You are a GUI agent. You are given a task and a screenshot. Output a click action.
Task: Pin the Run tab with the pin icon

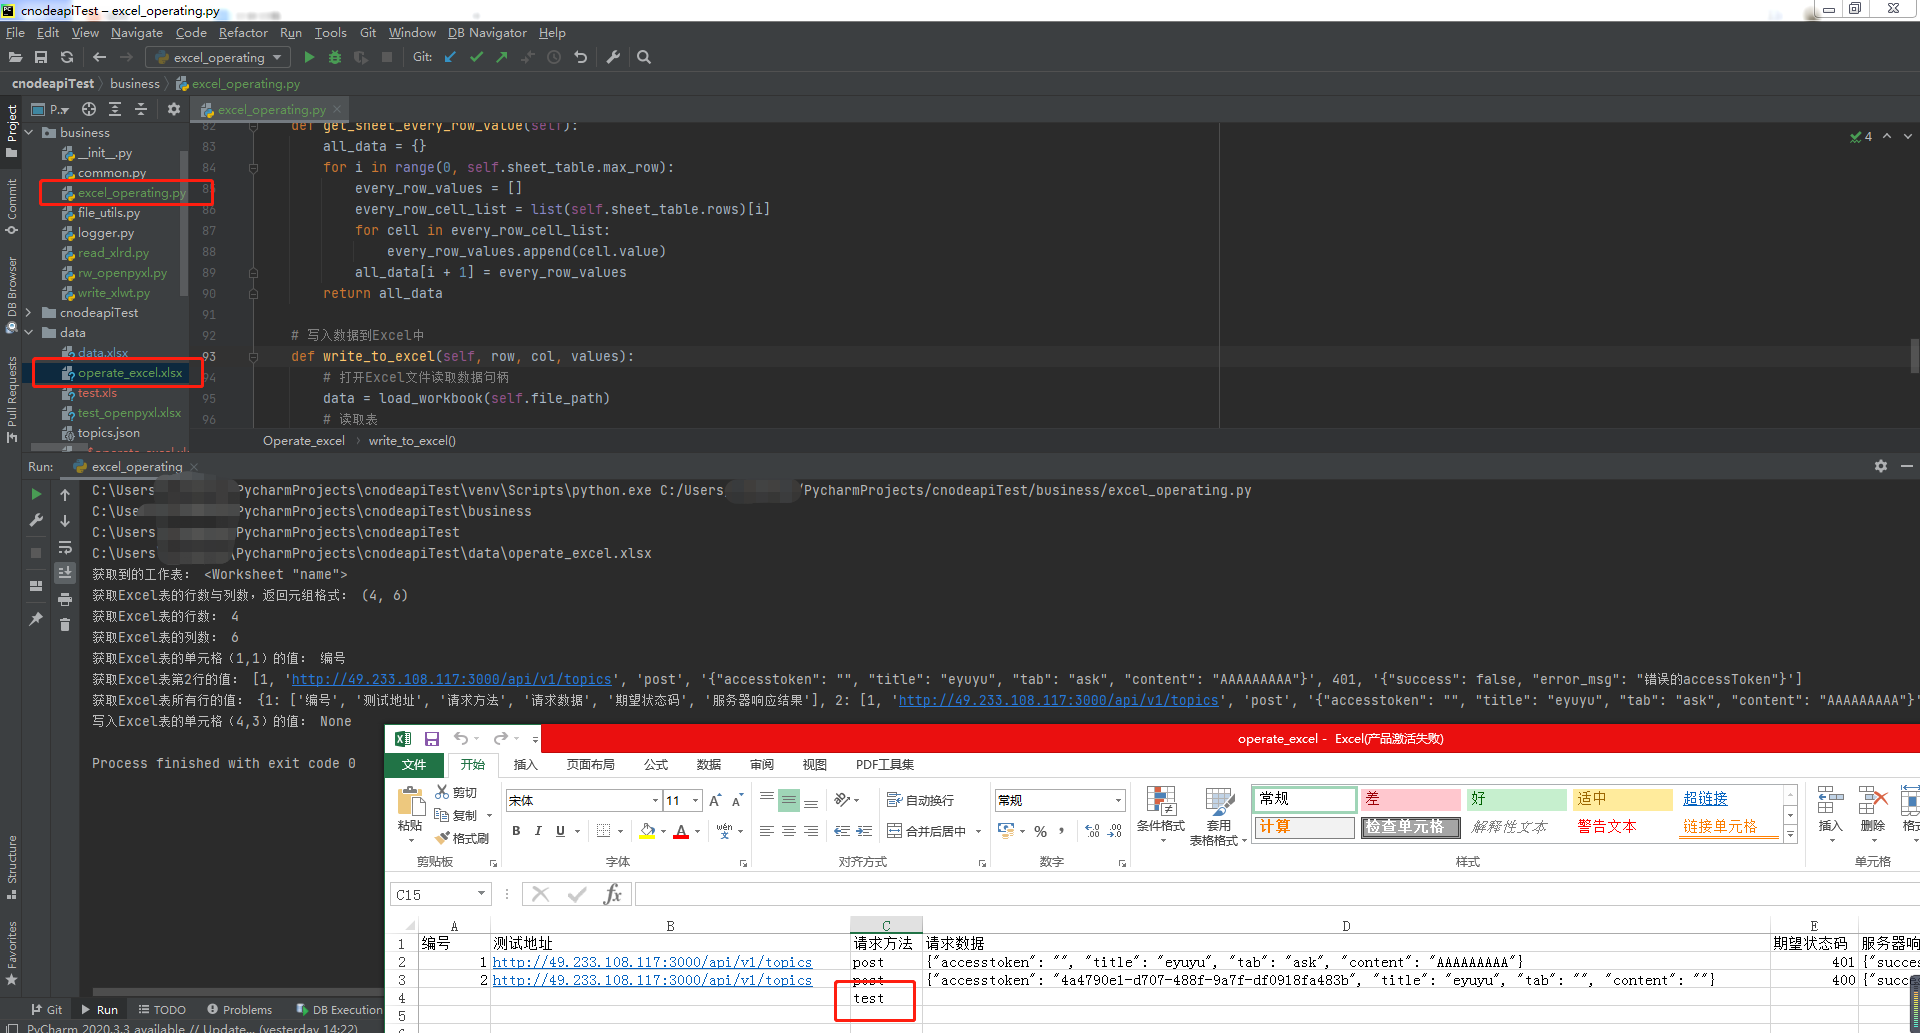click(x=36, y=619)
